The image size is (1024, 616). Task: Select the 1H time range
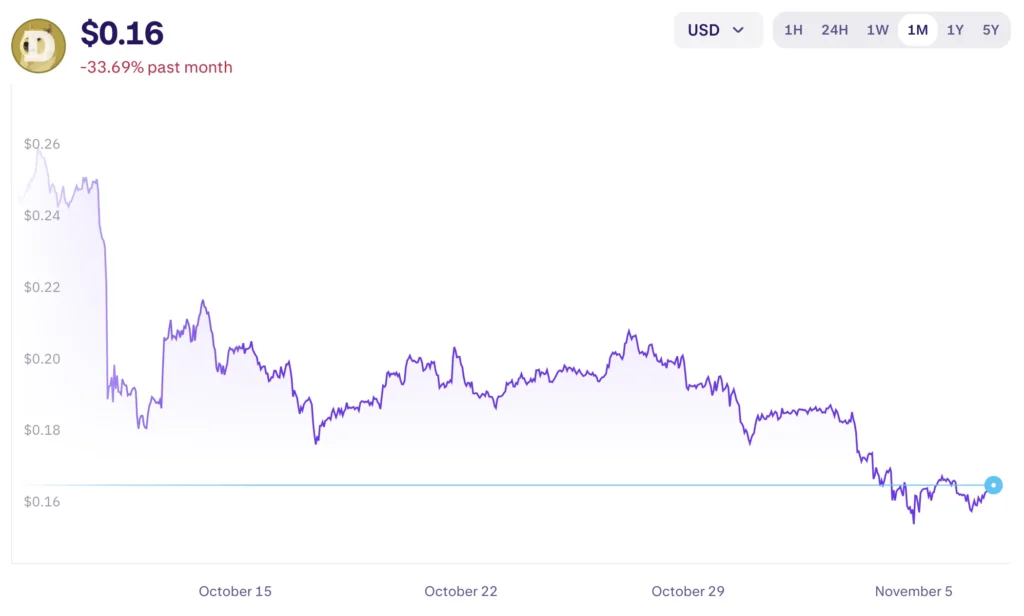click(793, 30)
